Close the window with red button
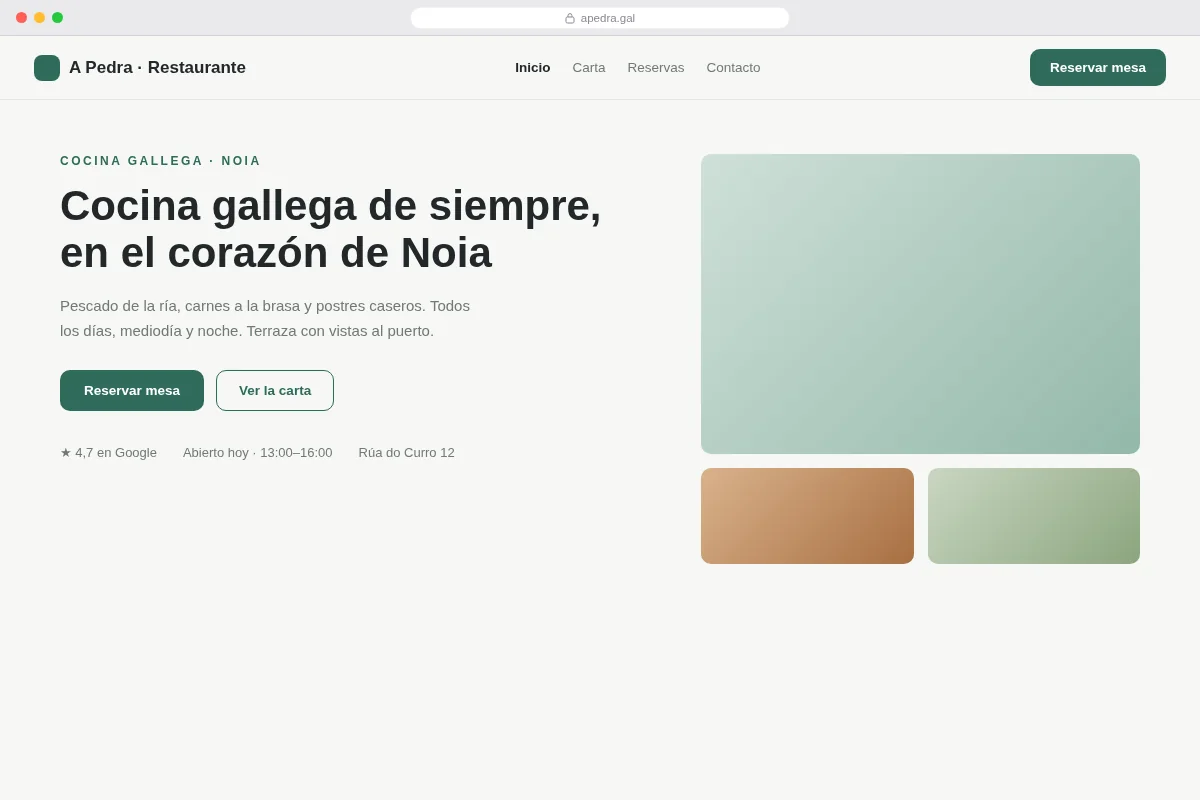 pyautogui.click(x=21, y=18)
